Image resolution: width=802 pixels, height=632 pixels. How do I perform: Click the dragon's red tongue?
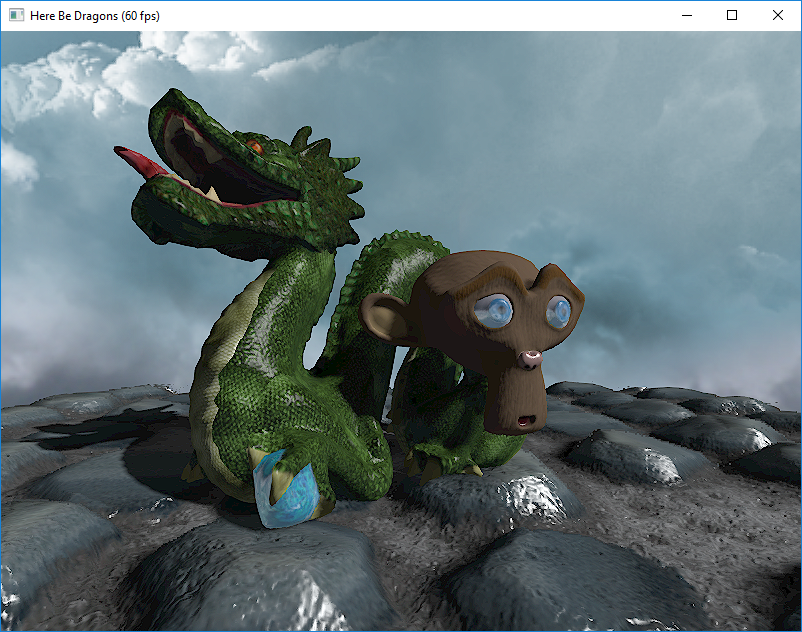point(139,162)
